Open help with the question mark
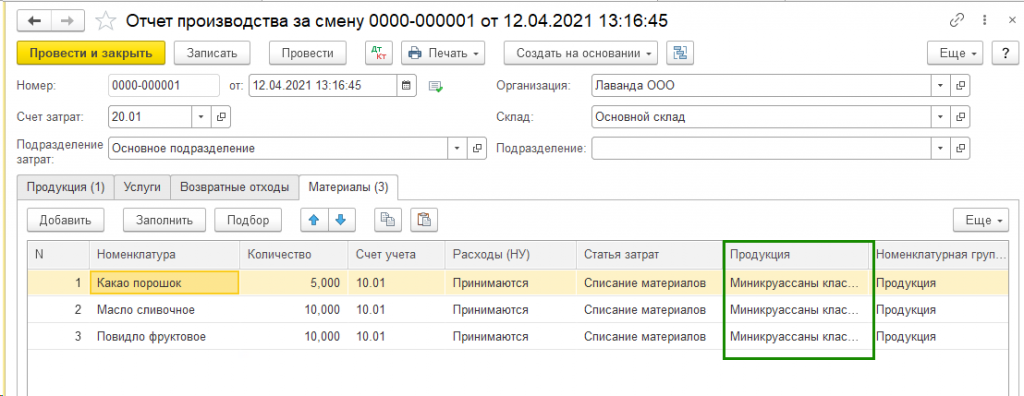This screenshot has height=396, width=1024. [x=1006, y=53]
